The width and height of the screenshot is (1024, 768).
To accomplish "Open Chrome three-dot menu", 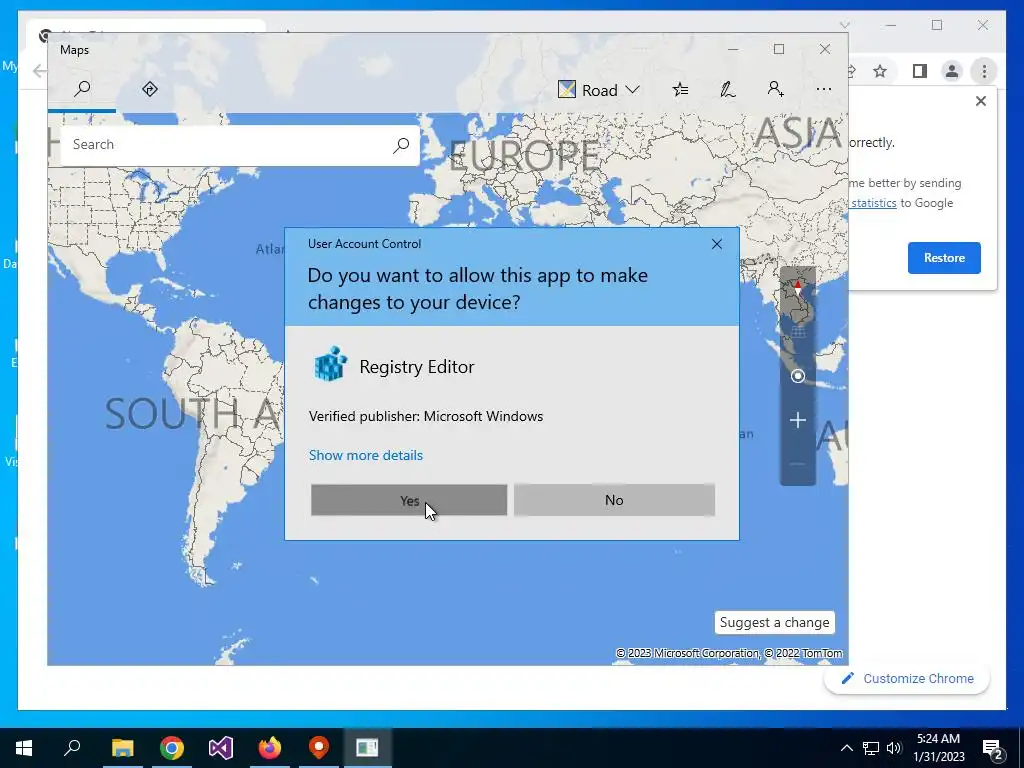I will coord(984,71).
